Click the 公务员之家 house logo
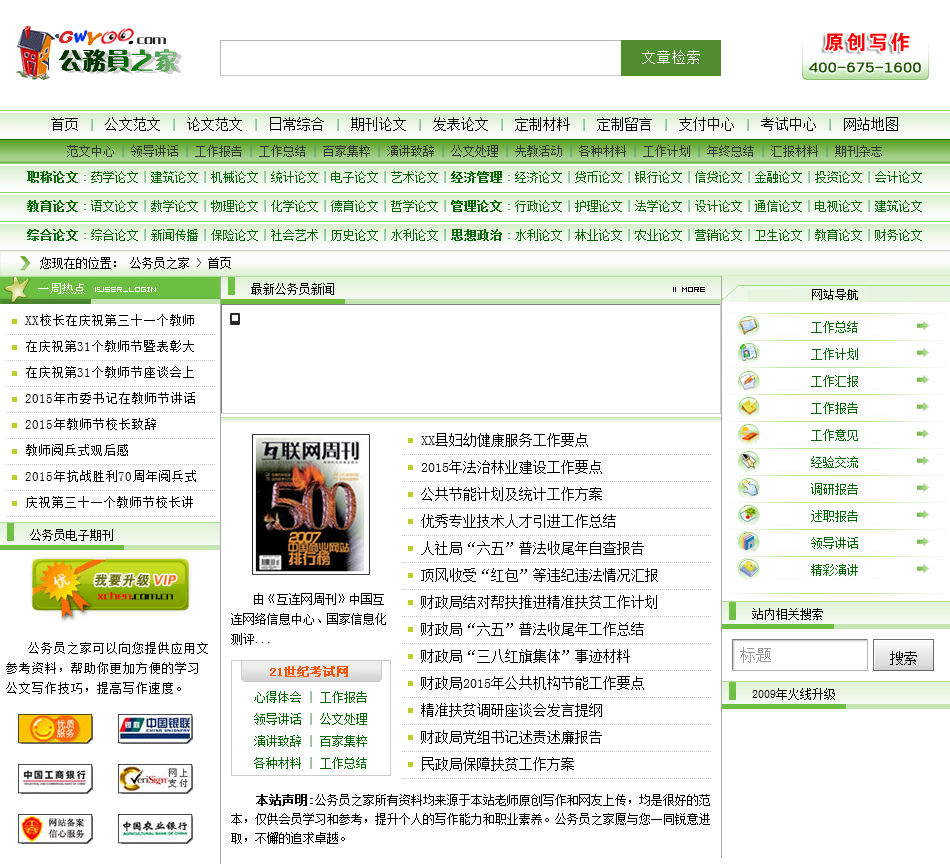 click(98, 53)
